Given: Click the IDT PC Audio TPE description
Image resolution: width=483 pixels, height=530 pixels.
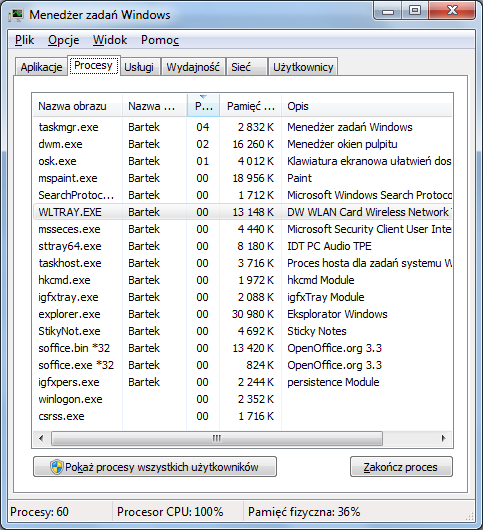Looking at the screenshot, I should [329, 246].
